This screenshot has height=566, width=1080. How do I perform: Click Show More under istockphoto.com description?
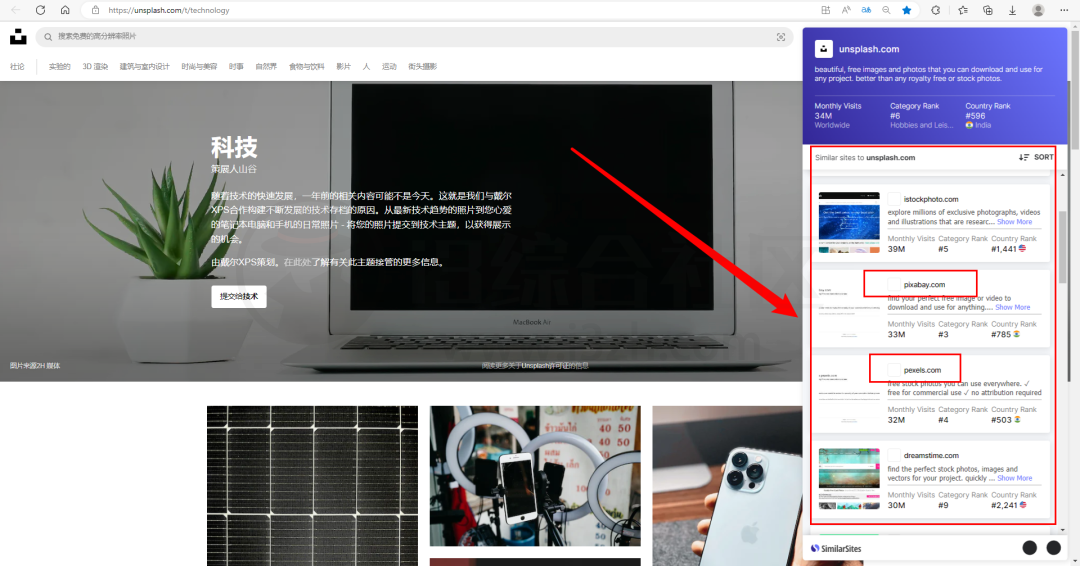tap(1015, 222)
